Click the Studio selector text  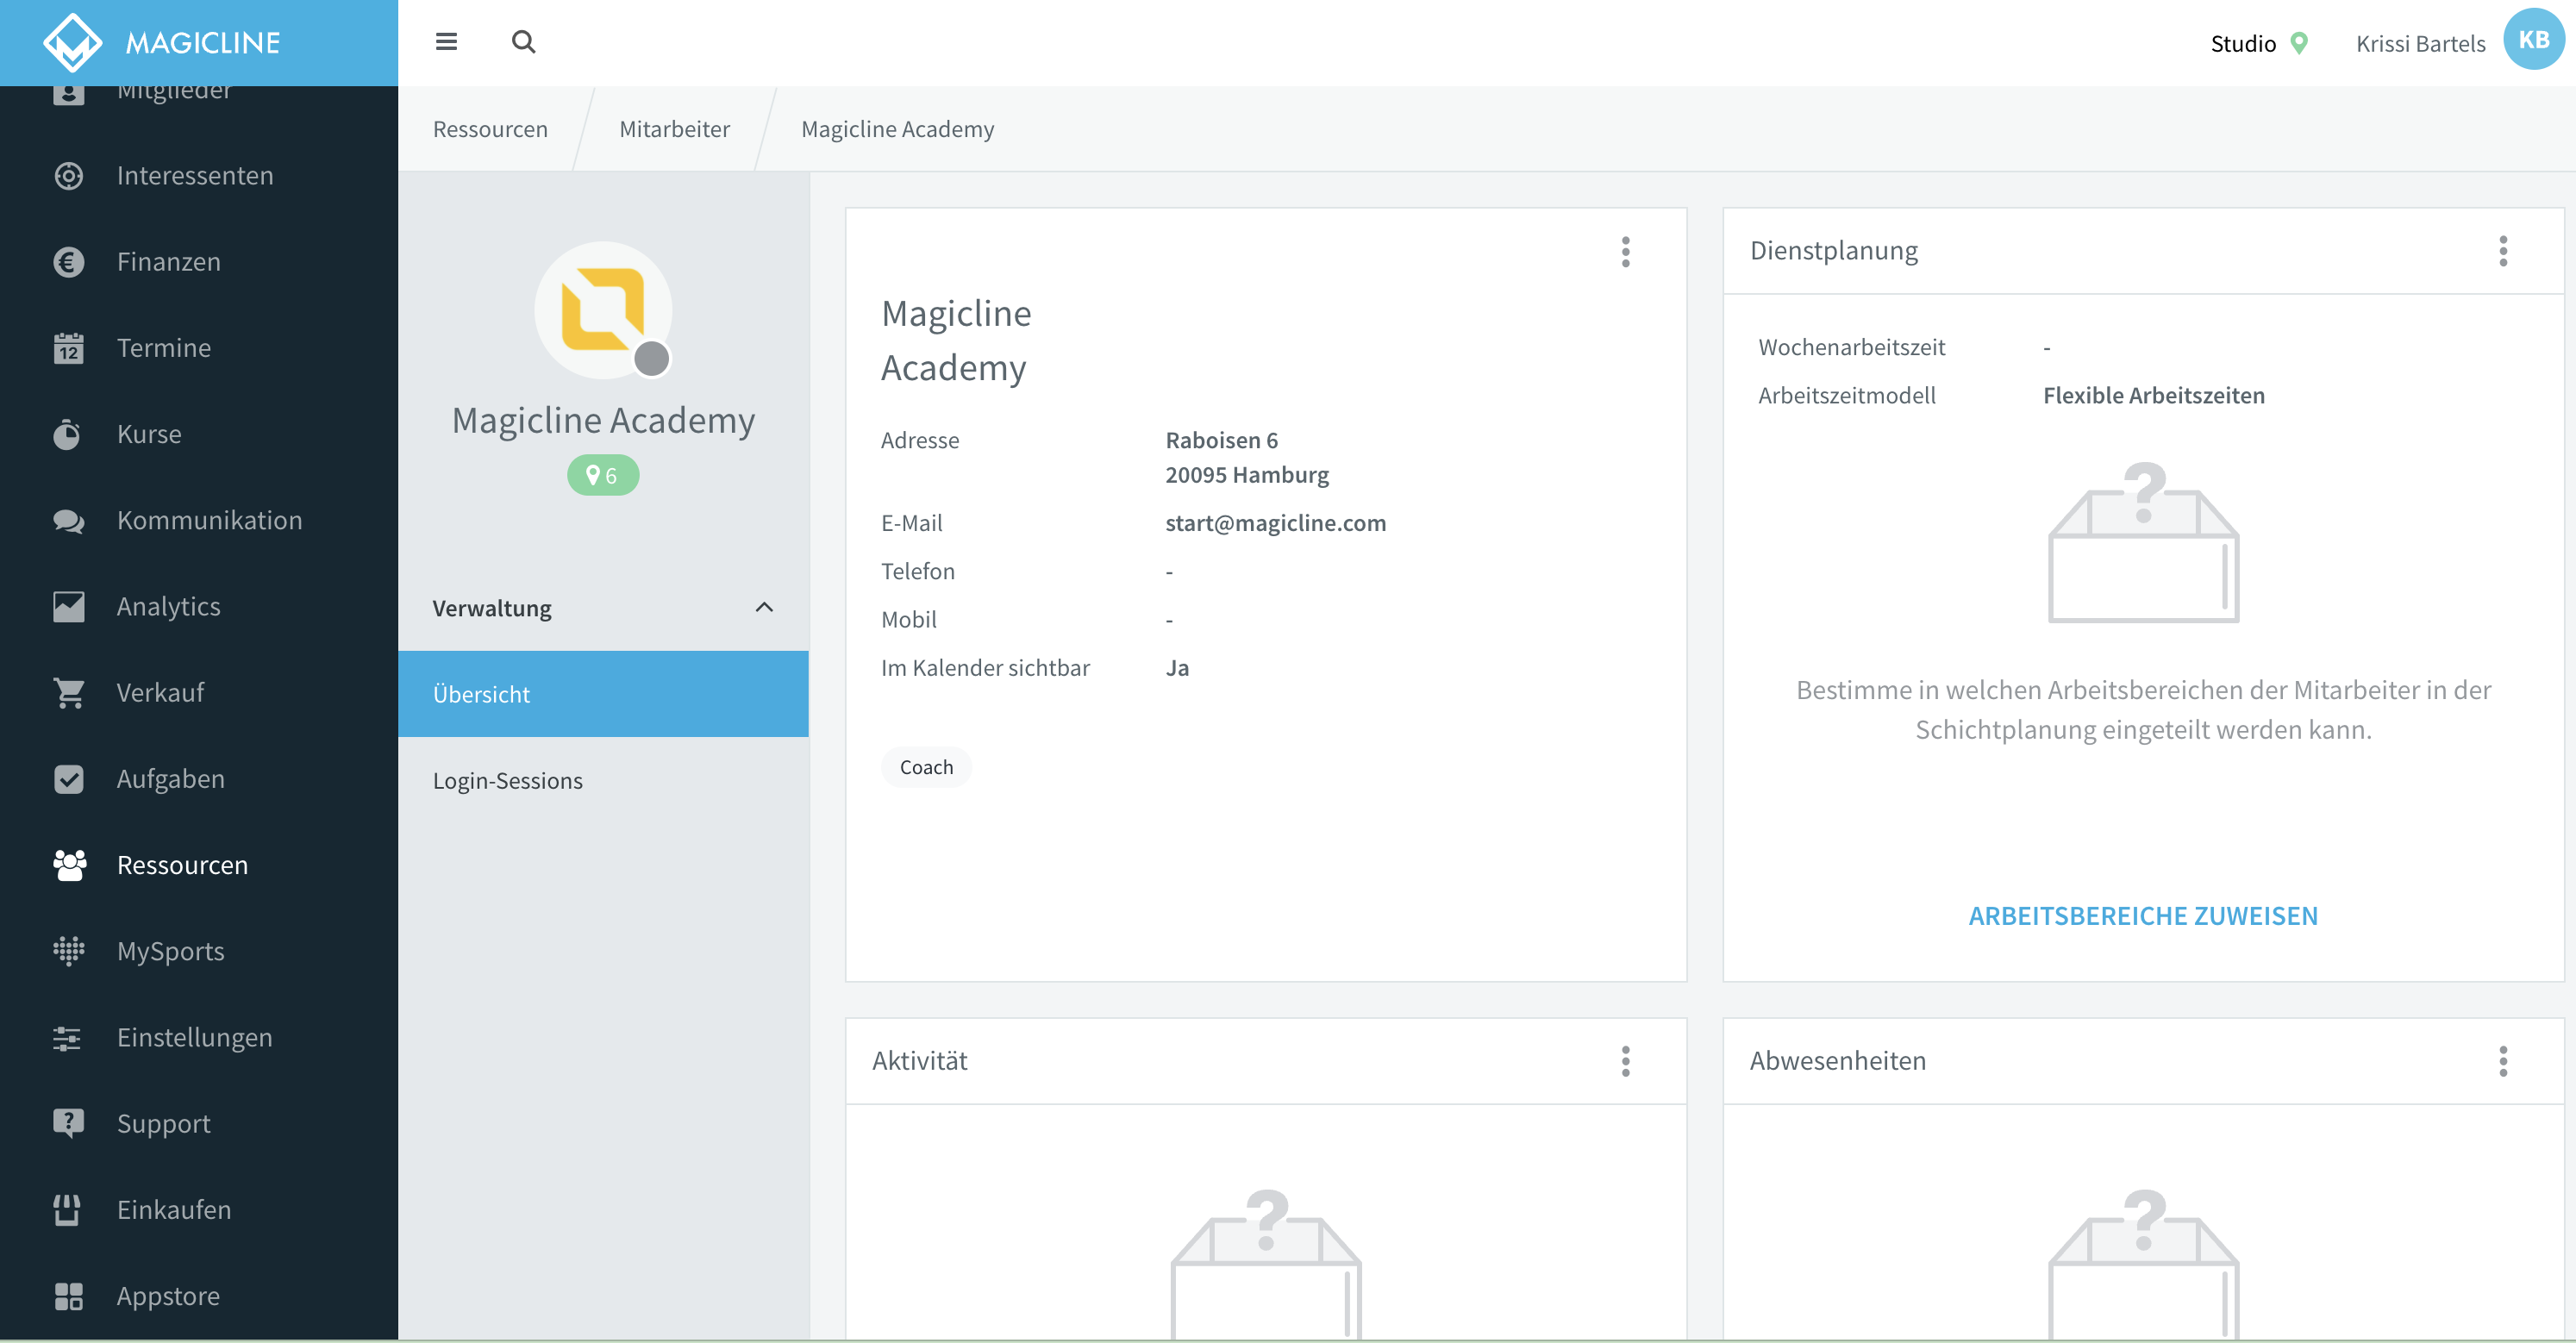click(2243, 43)
